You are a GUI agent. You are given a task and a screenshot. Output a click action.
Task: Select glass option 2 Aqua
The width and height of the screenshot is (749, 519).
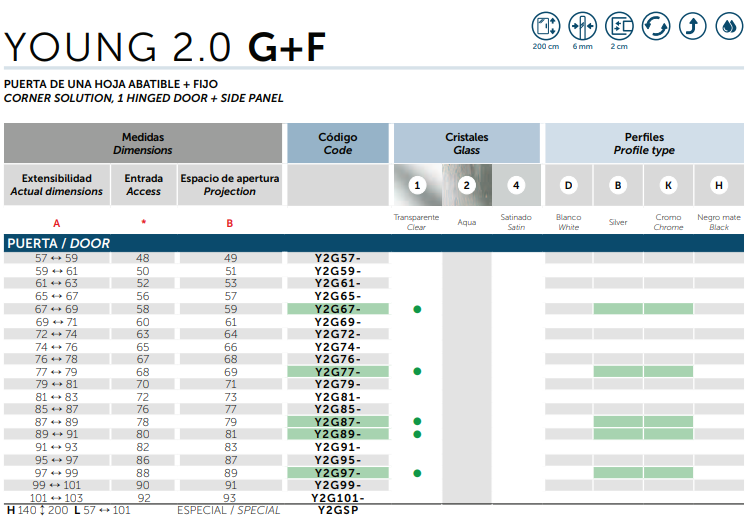click(x=466, y=185)
